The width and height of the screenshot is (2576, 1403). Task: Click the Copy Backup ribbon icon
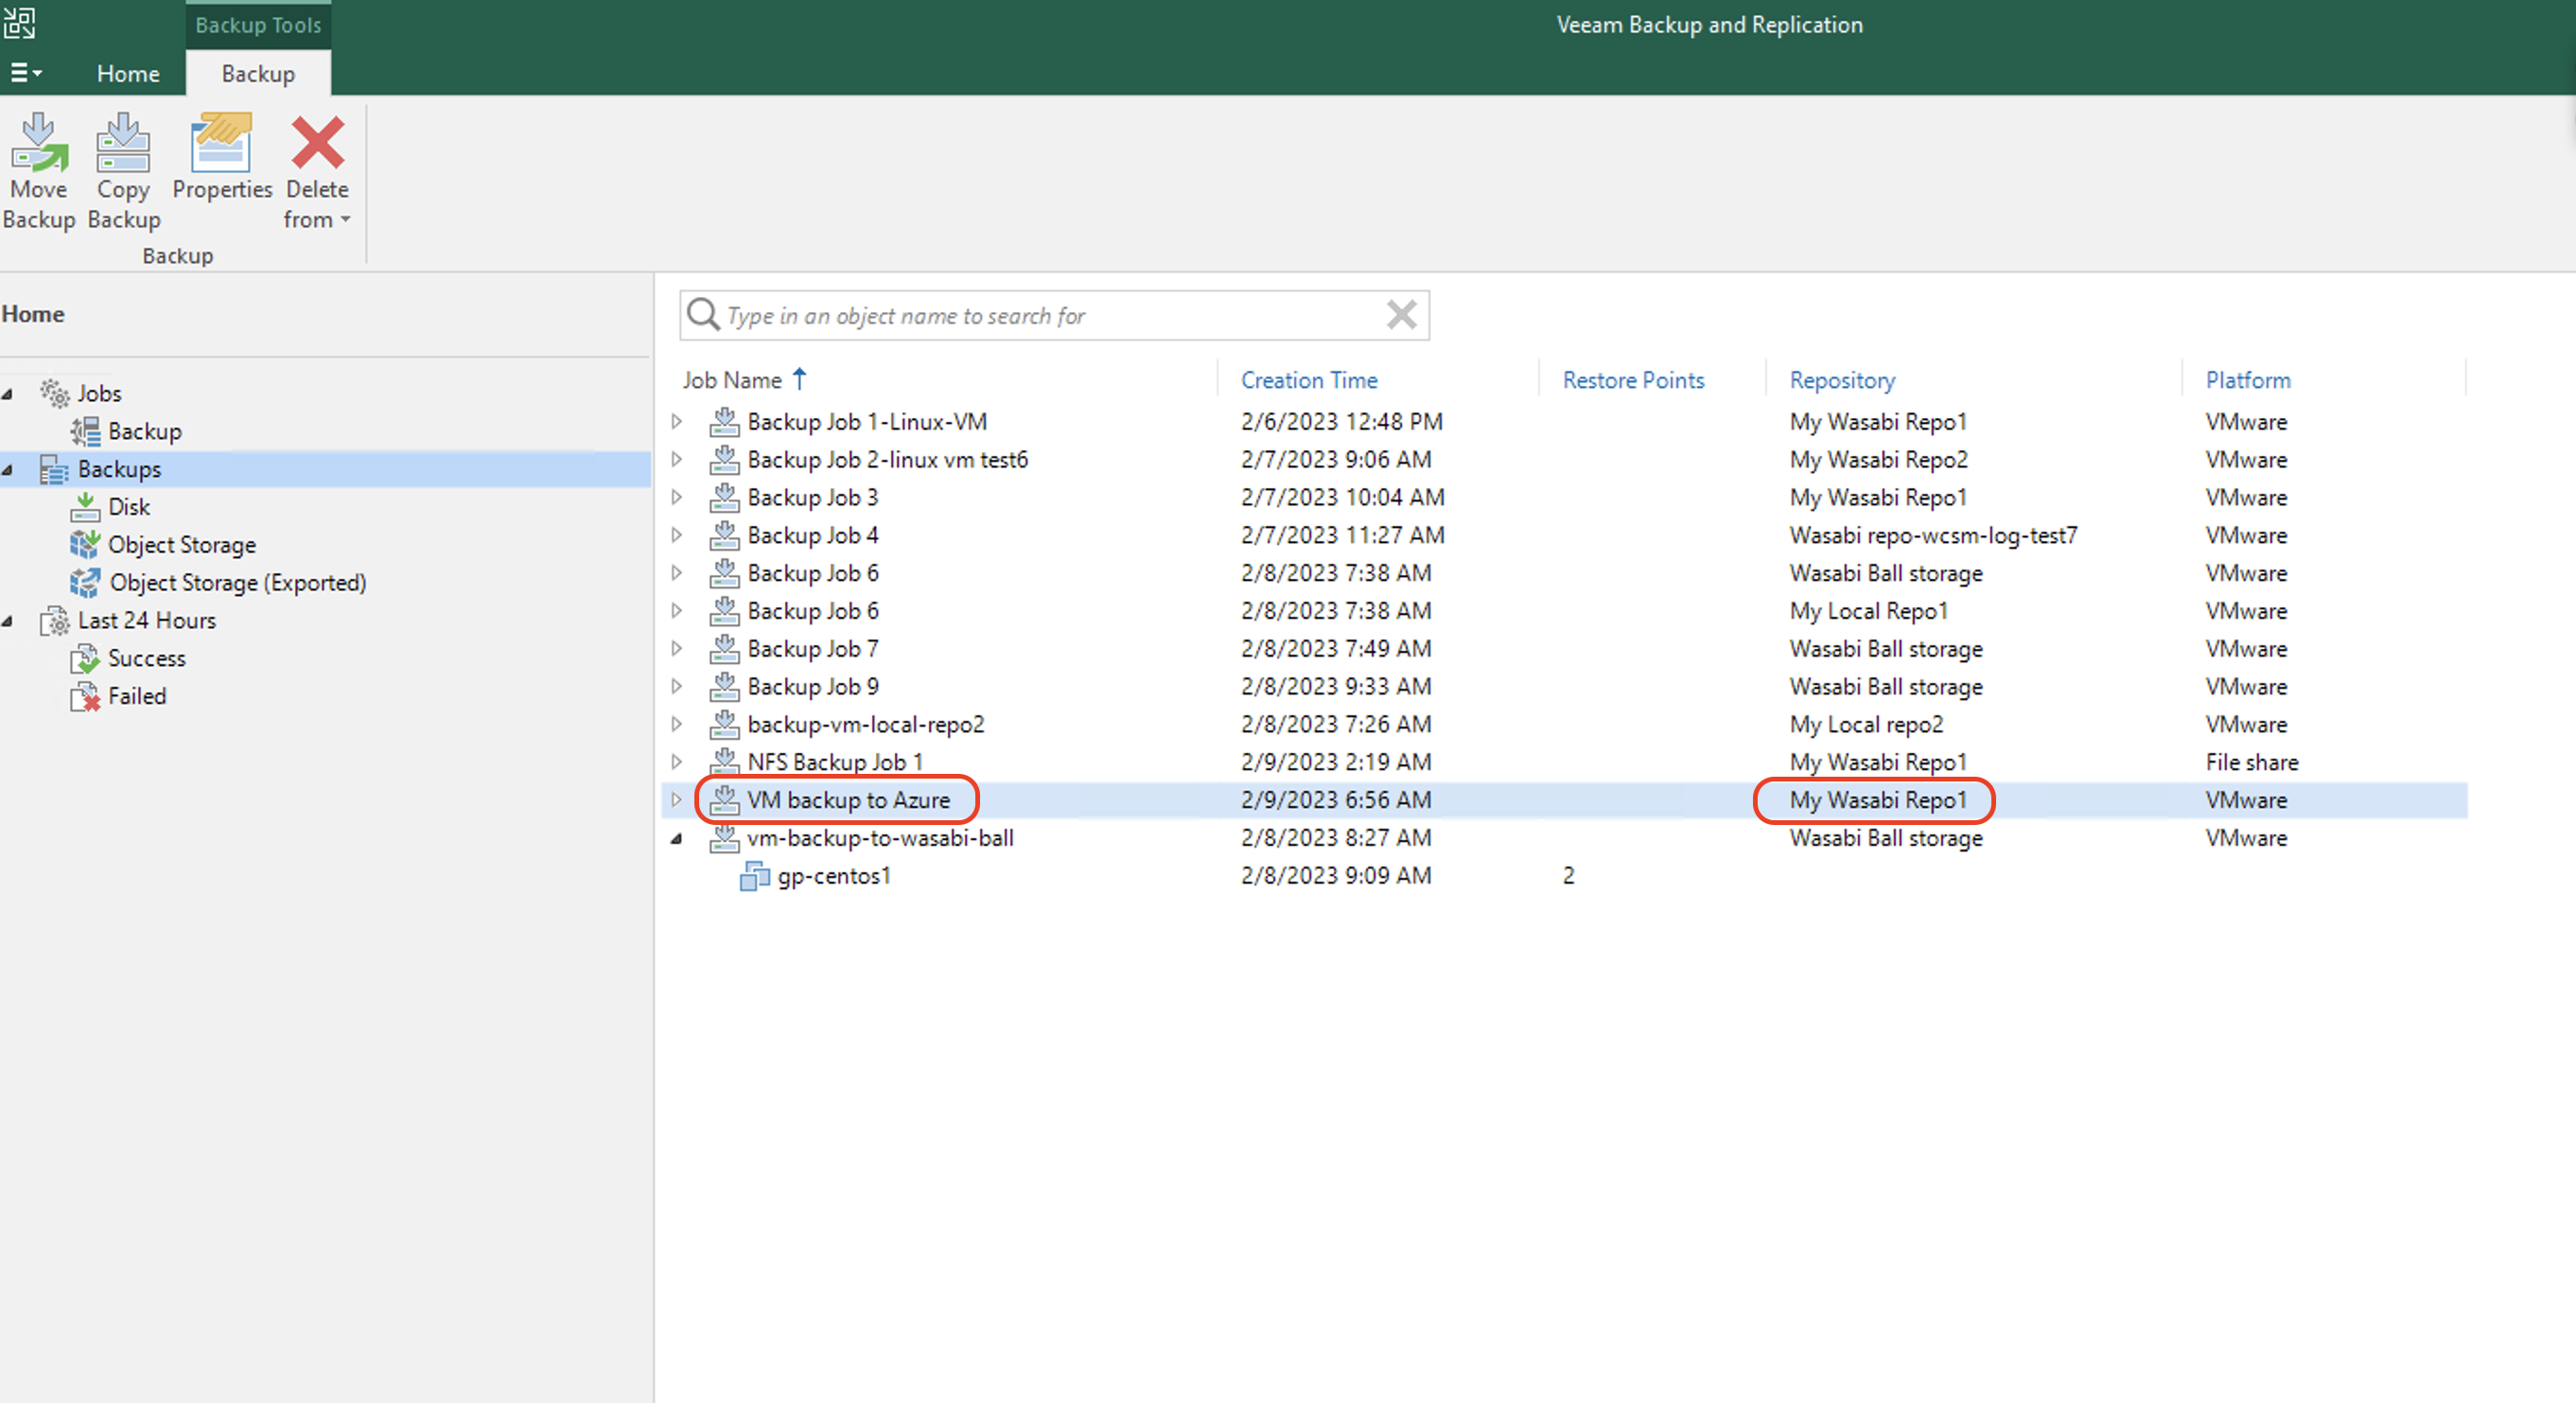123,142
